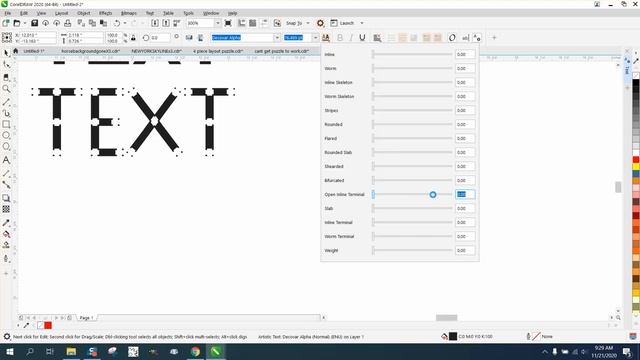The height and width of the screenshot is (360, 640).
Task: Click the Import icon in the toolbar
Action: coord(155,23)
